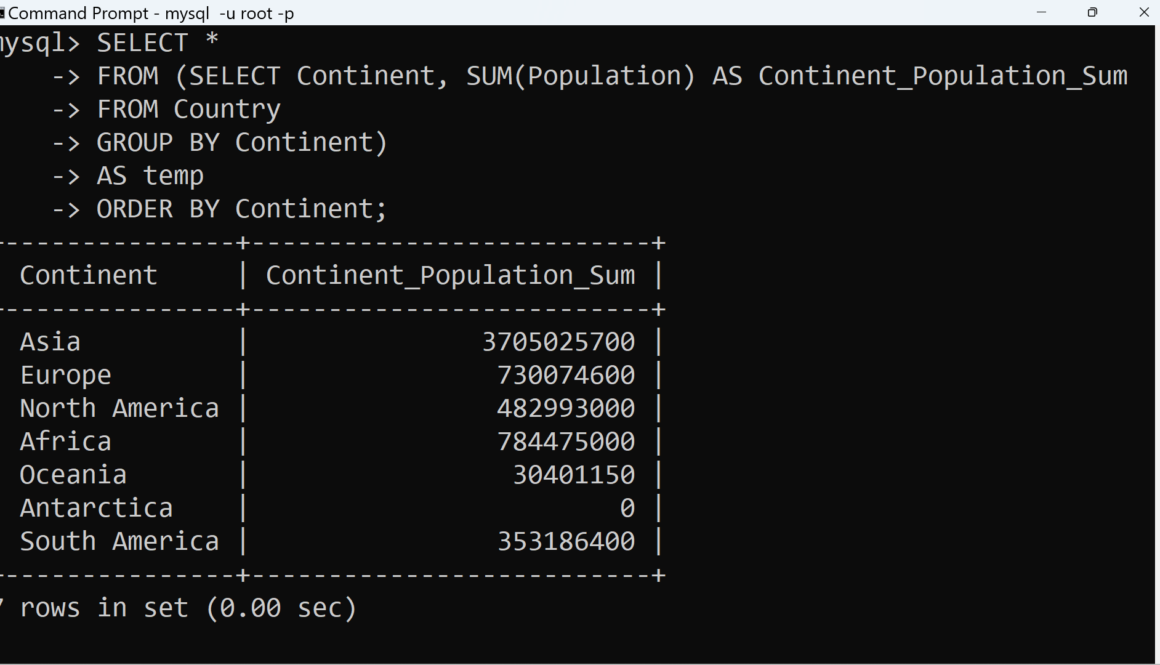Minimize the Command Prompt window

tap(1042, 13)
